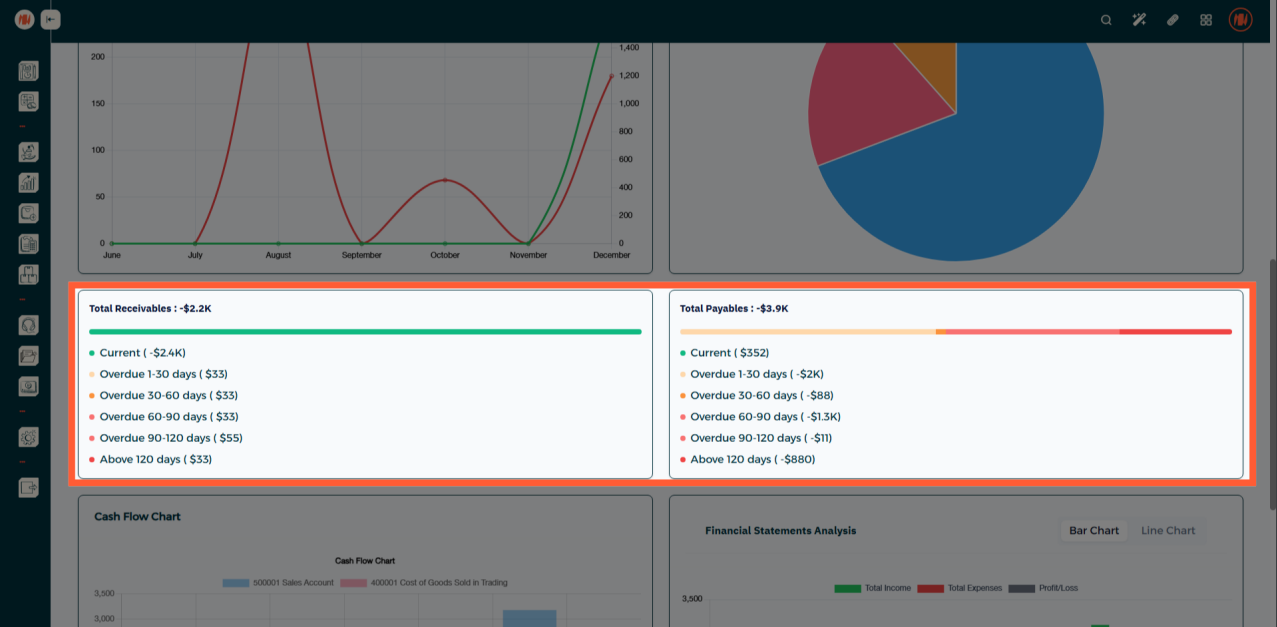The height and width of the screenshot is (627, 1277).
Task: Toggle the 500001 Sales Account legend entry
Action: [278, 582]
